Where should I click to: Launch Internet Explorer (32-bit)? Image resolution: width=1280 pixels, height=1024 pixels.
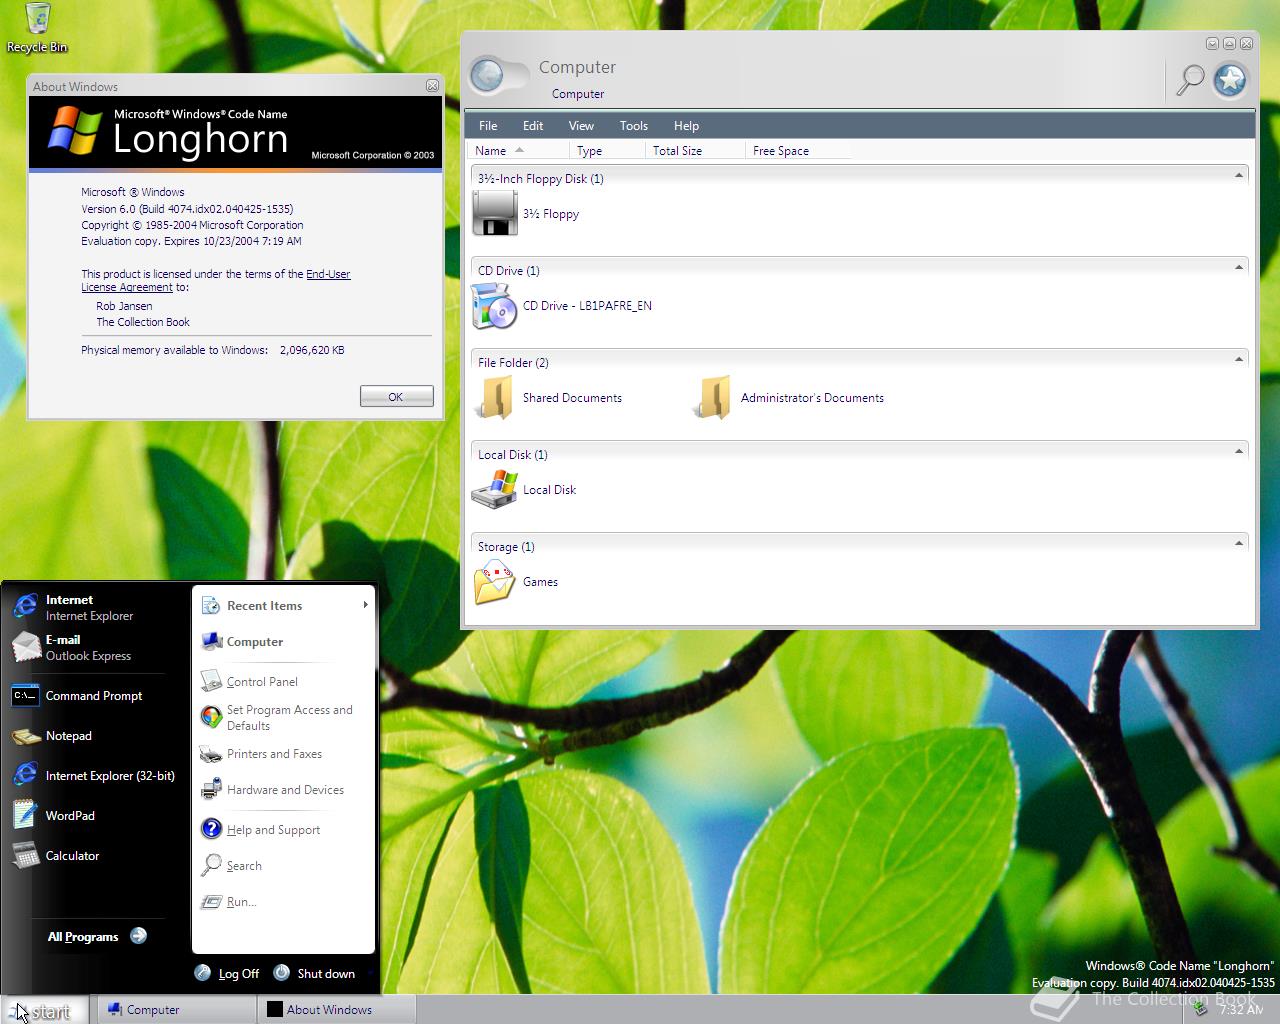coord(96,775)
